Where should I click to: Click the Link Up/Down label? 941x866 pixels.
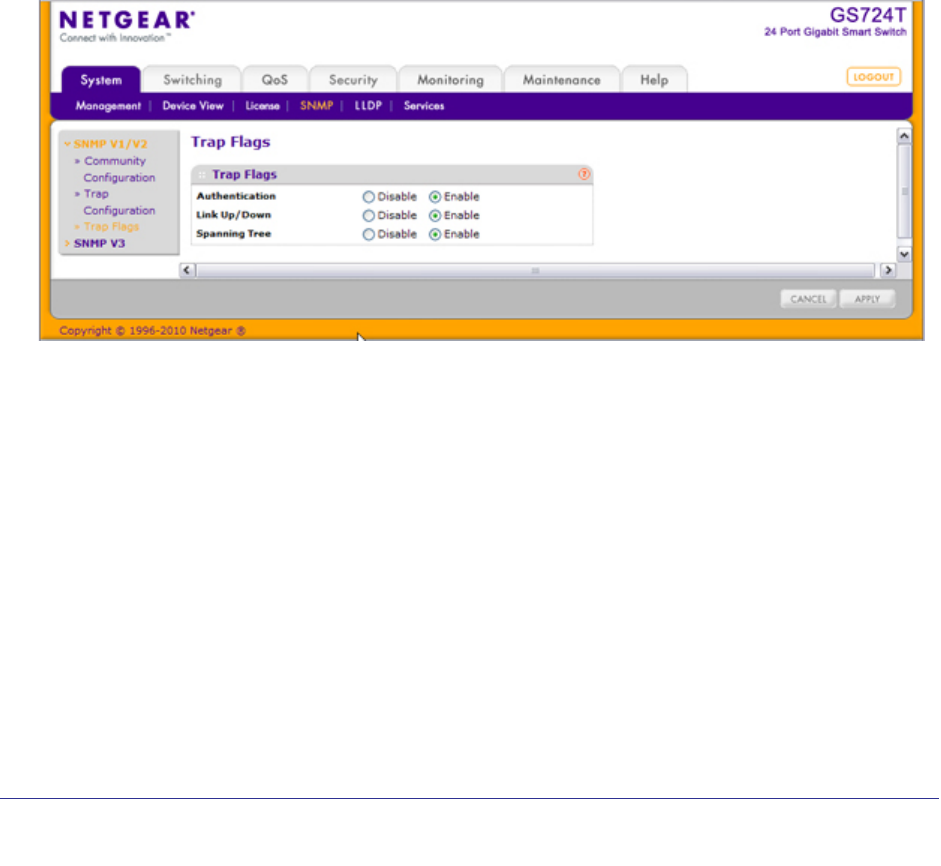click(233, 215)
